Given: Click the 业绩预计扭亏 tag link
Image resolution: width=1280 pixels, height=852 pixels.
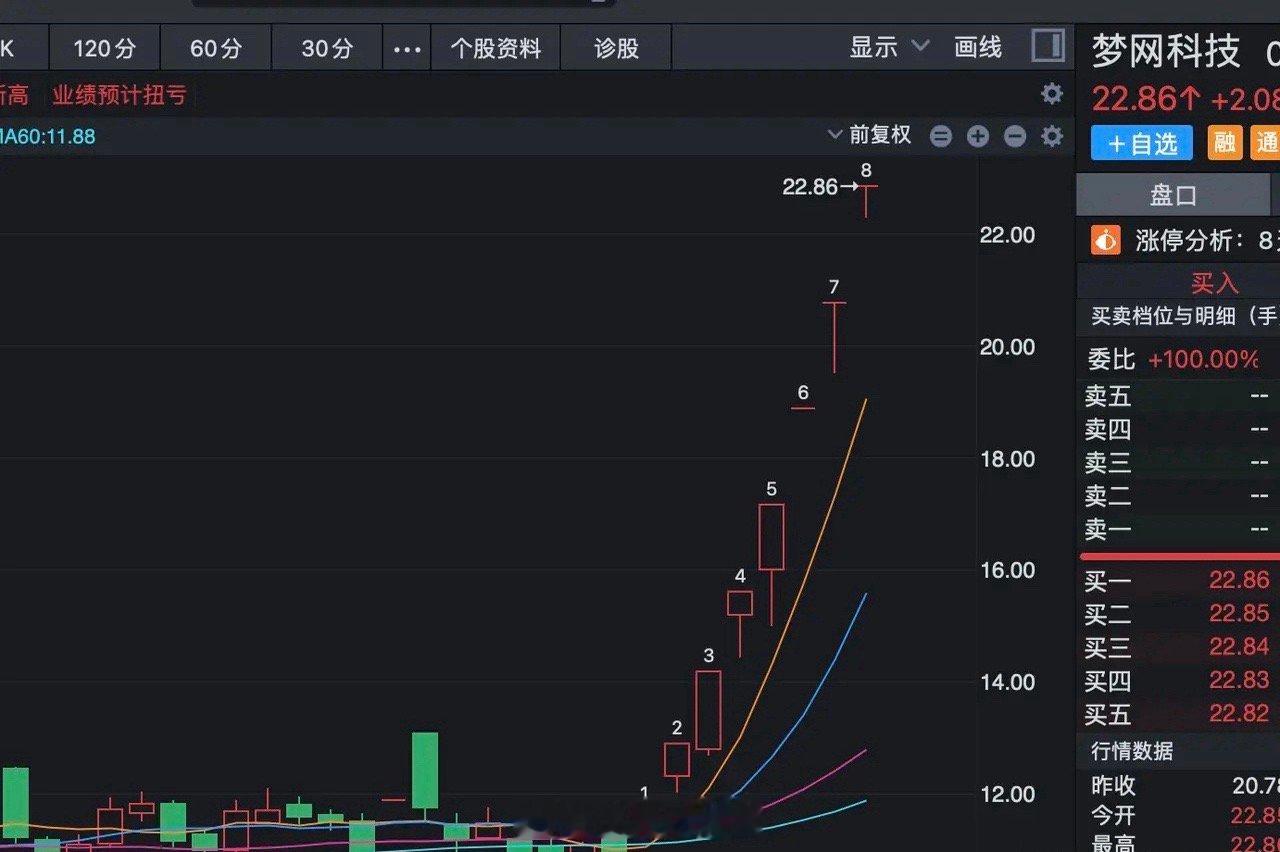Looking at the screenshot, I should pyautogui.click(x=120, y=96).
